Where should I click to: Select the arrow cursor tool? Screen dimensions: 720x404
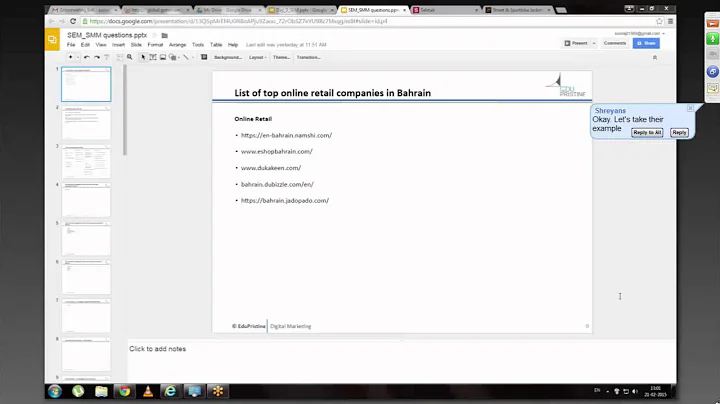pyautogui.click(x=143, y=57)
